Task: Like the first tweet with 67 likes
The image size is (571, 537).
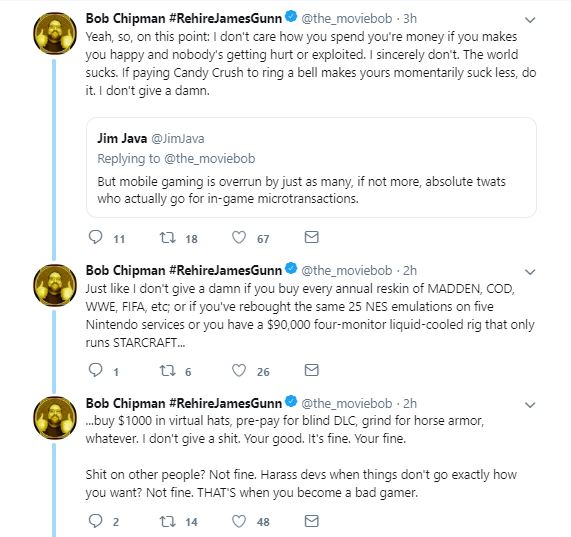Action: (x=239, y=238)
